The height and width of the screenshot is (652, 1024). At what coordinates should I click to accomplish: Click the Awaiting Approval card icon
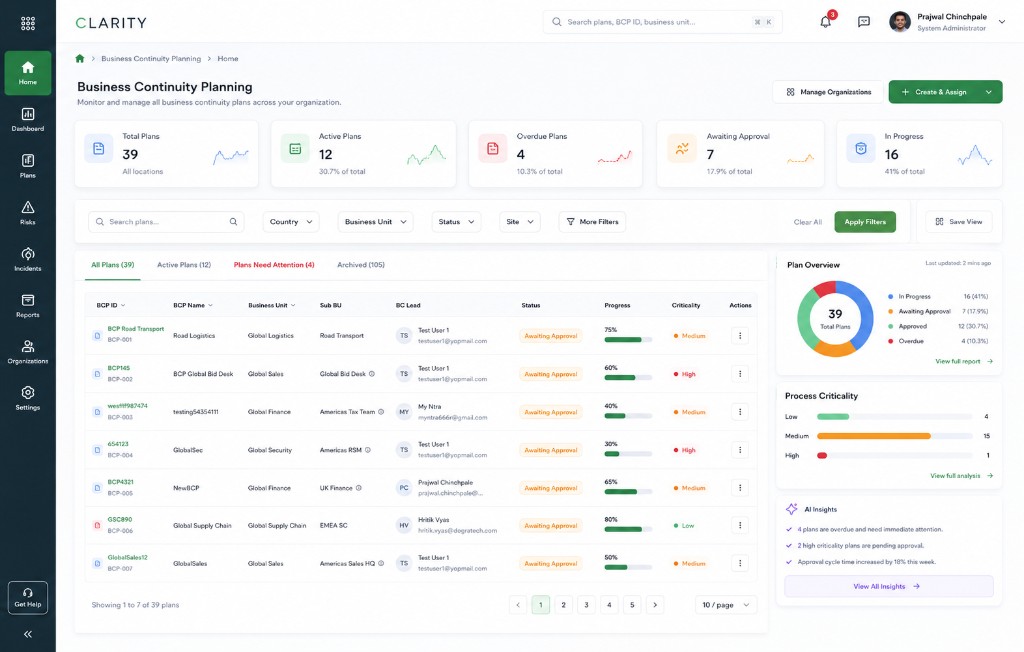pos(682,149)
